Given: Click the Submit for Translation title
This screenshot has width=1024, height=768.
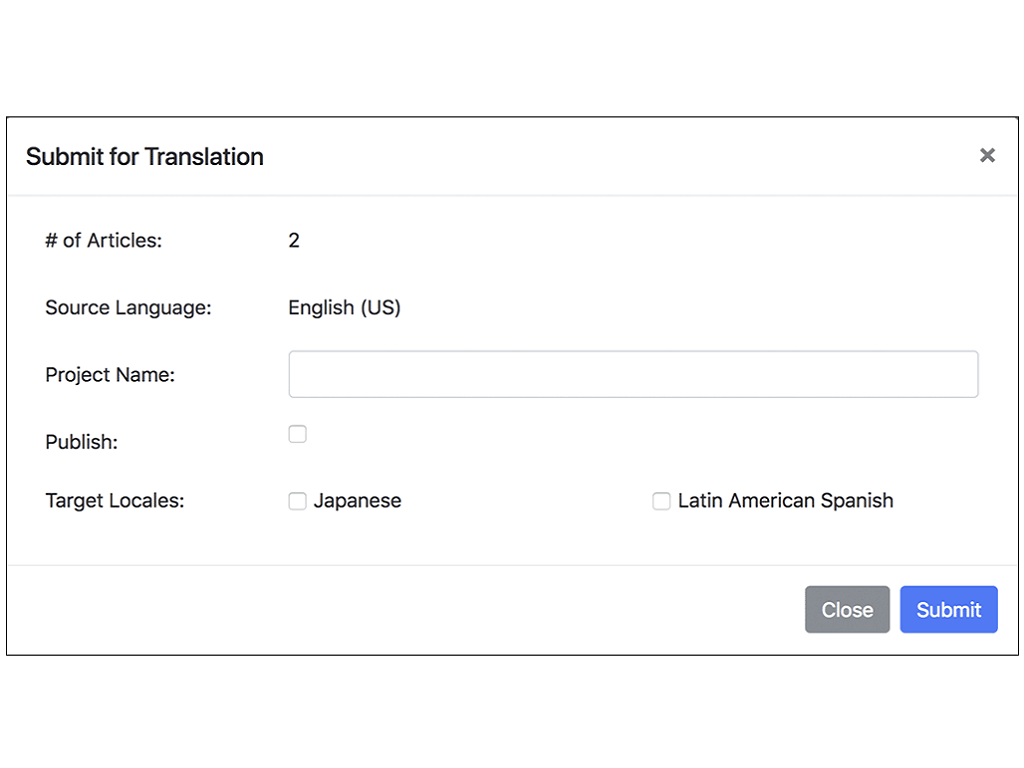Looking at the screenshot, I should point(145,157).
